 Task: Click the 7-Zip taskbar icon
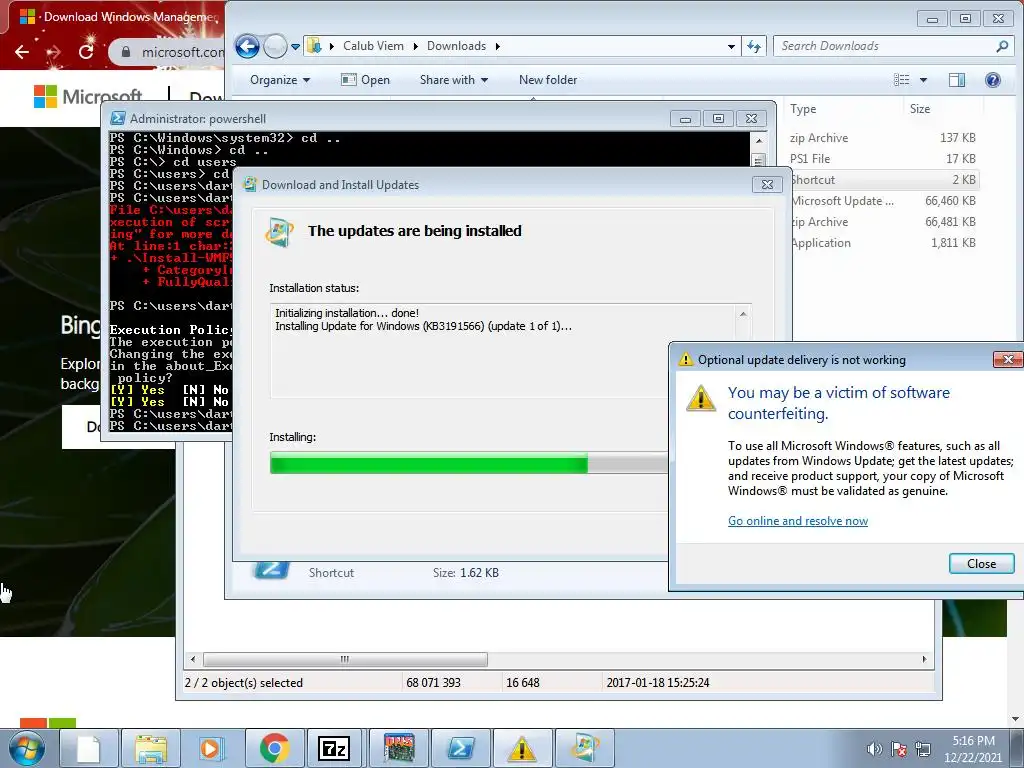(334, 748)
